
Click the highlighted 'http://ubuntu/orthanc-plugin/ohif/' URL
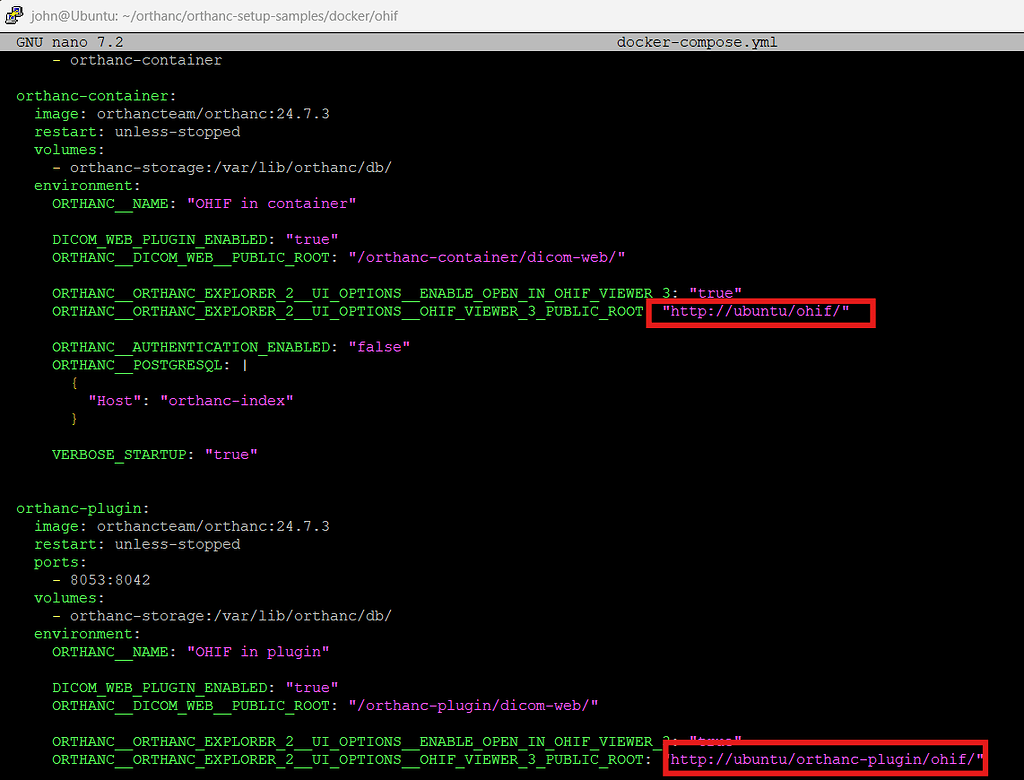(824, 758)
